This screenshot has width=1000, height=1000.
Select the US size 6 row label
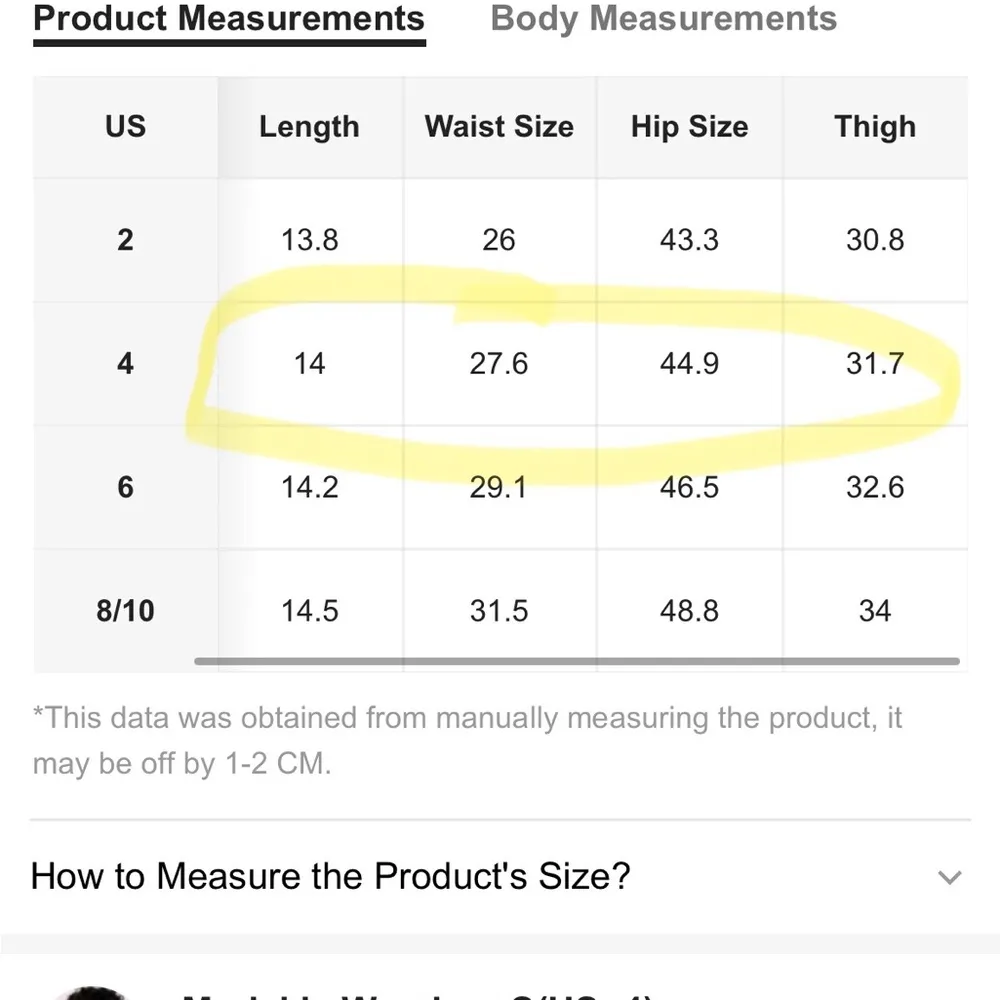tap(125, 487)
